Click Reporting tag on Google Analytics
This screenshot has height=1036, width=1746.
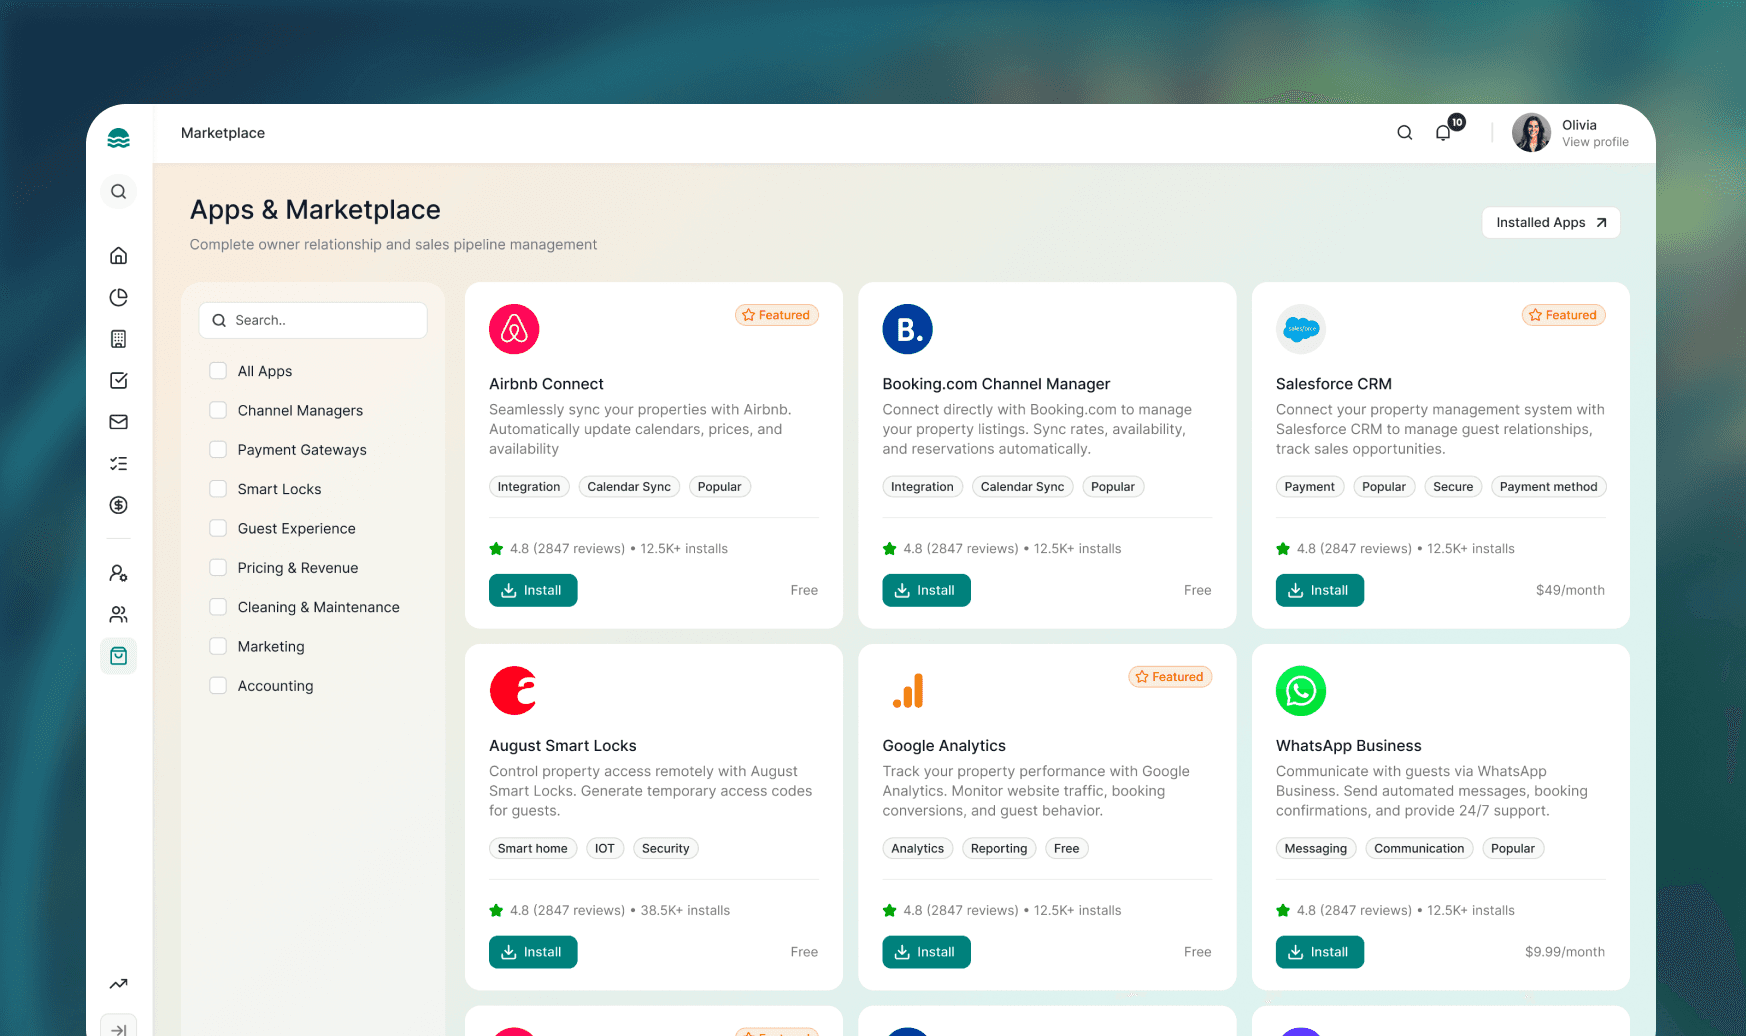tap(999, 849)
